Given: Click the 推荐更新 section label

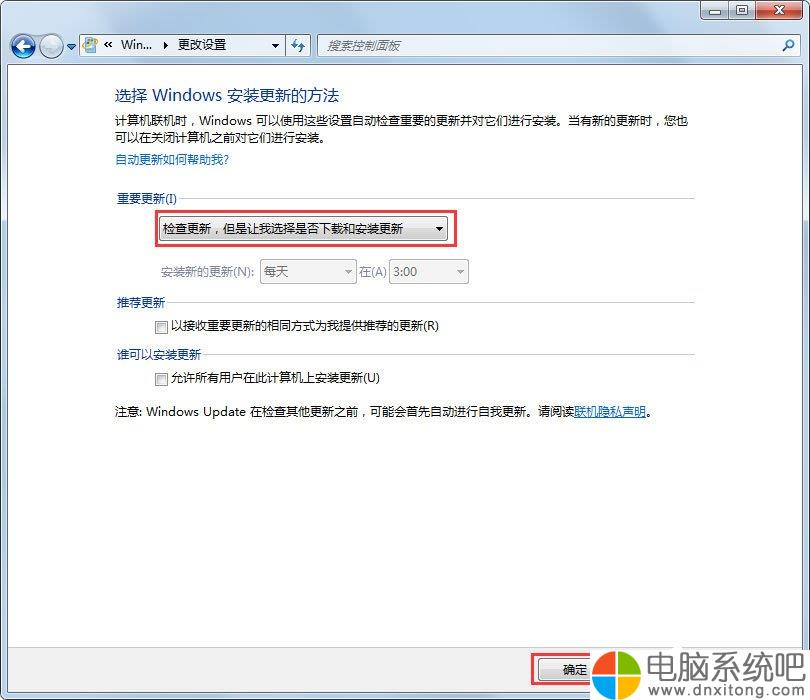Looking at the screenshot, I should [x=141, y=303].
